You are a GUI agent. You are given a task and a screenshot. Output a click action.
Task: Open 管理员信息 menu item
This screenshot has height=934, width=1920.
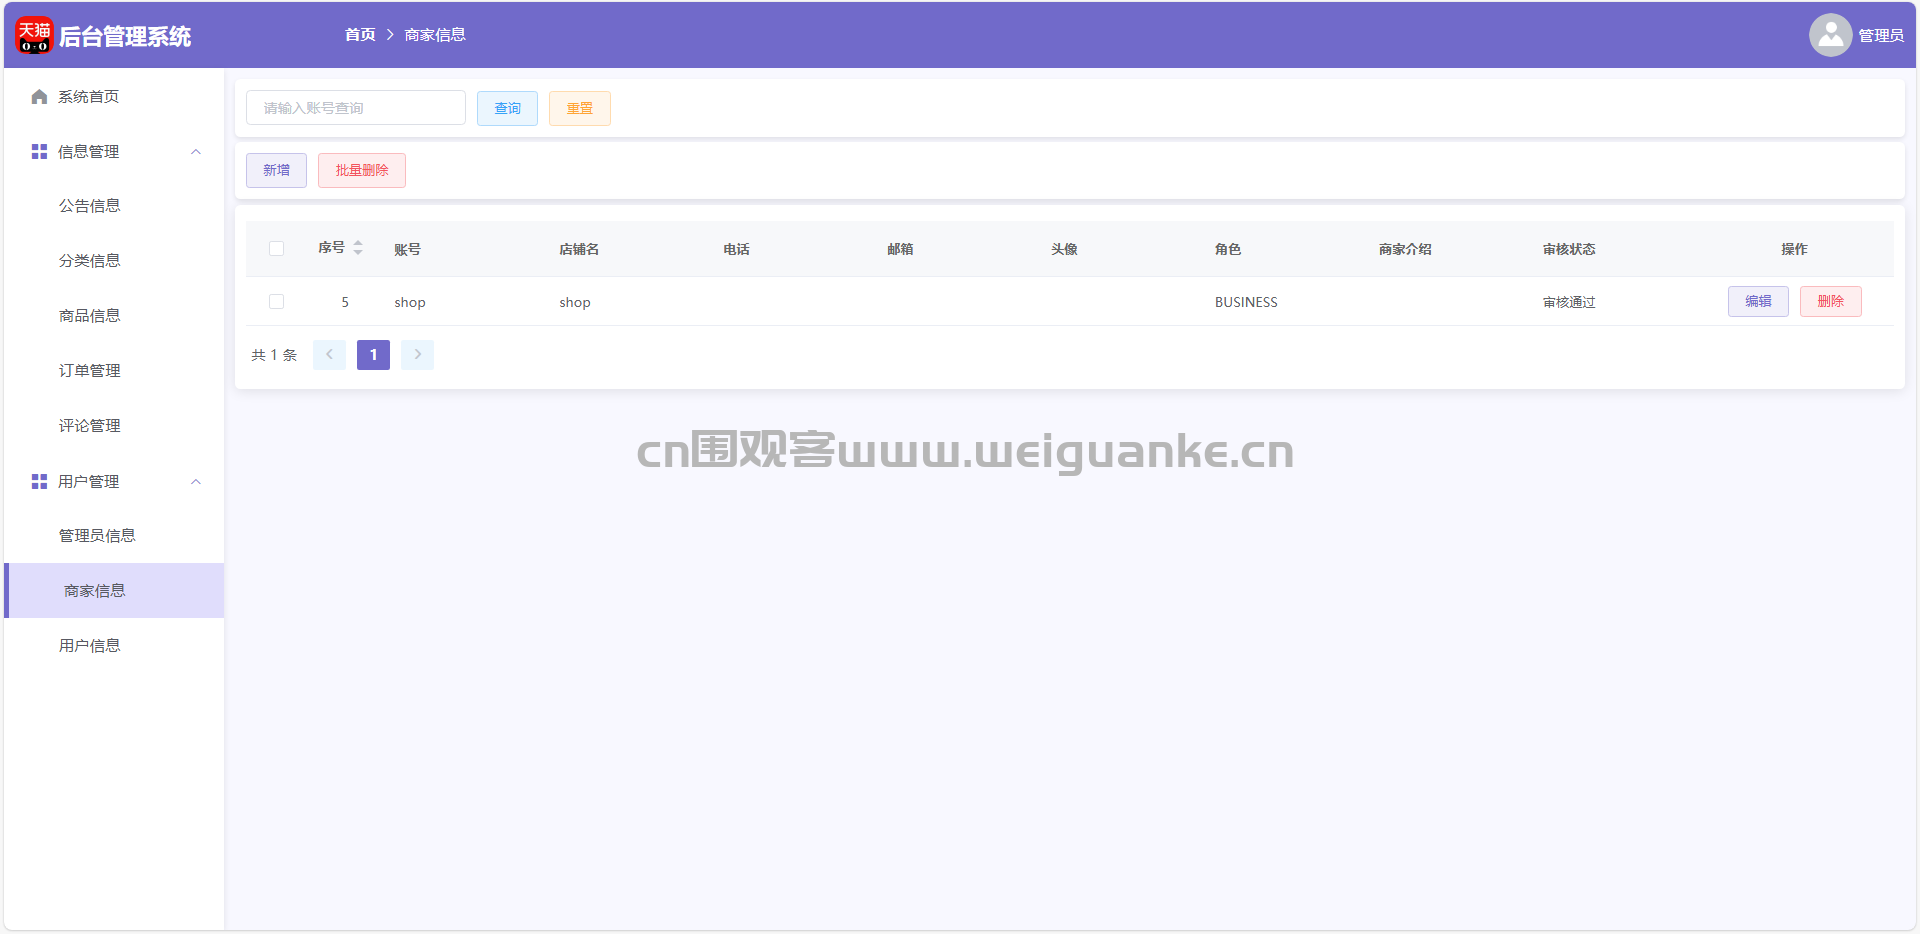[114, 536]
